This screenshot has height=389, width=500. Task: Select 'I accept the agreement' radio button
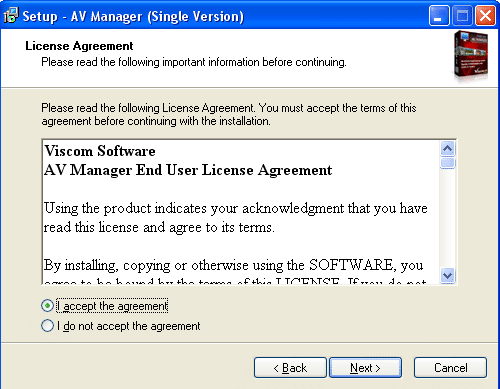point(47,305)
